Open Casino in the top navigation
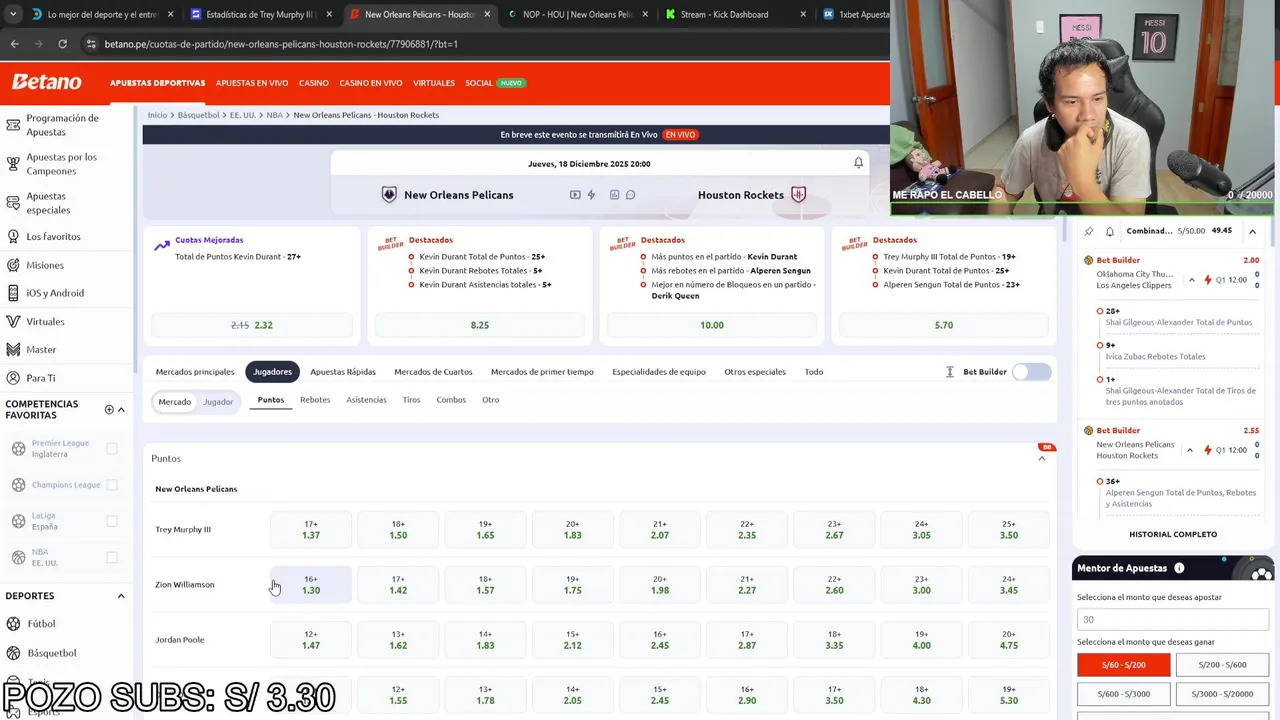 (314, 83)
